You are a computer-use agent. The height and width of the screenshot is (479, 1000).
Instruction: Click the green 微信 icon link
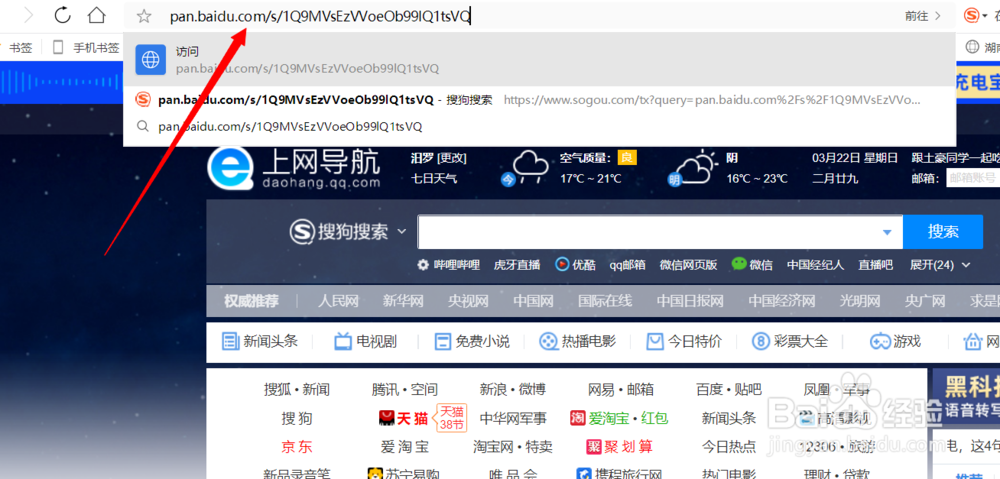(752, 265)
